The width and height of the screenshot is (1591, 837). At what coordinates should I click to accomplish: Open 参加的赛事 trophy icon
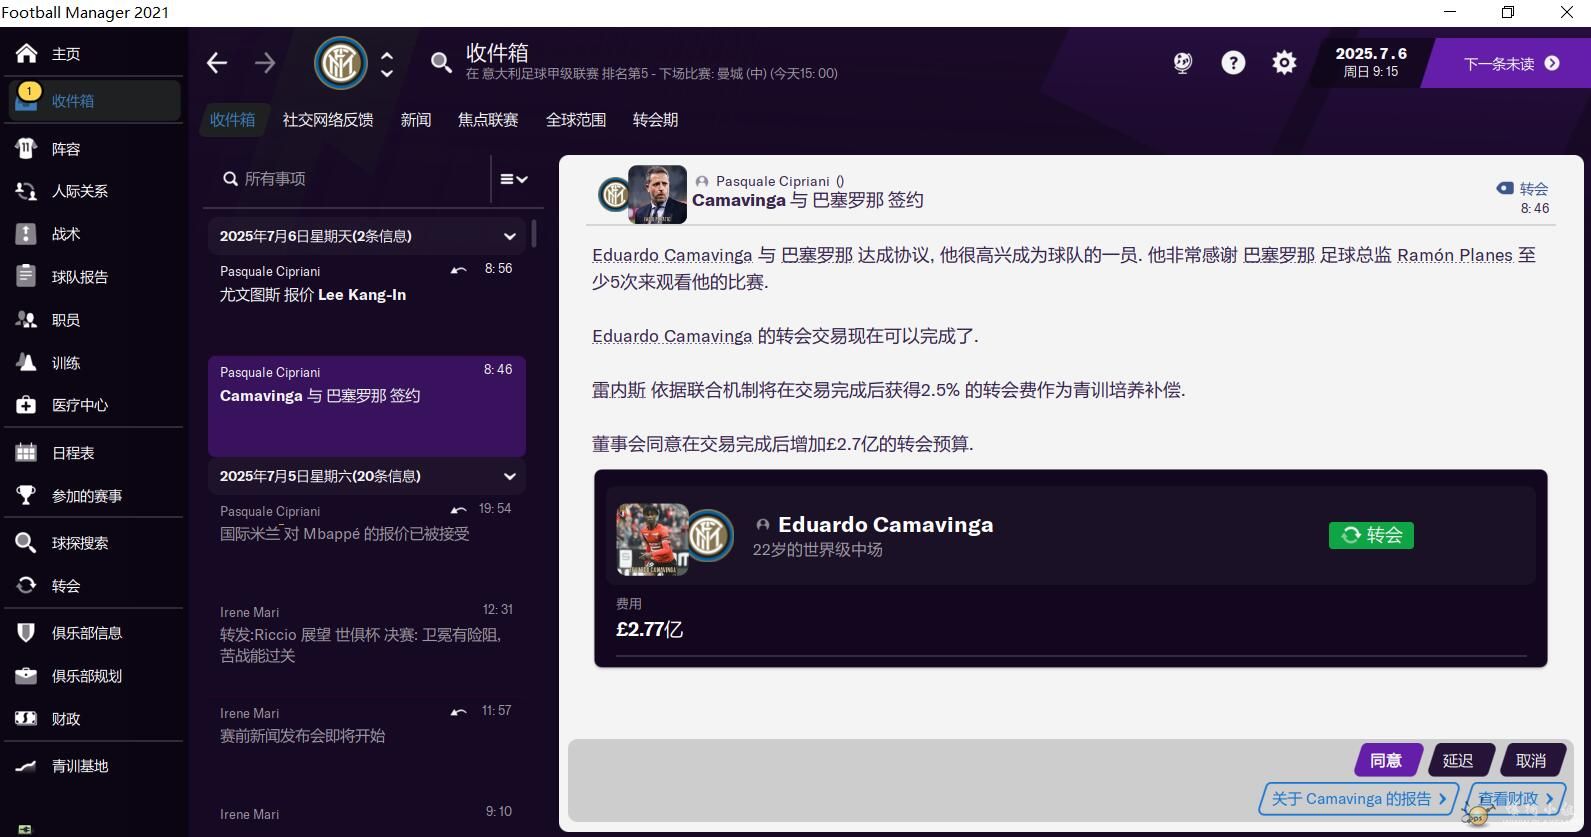[27, 496]
